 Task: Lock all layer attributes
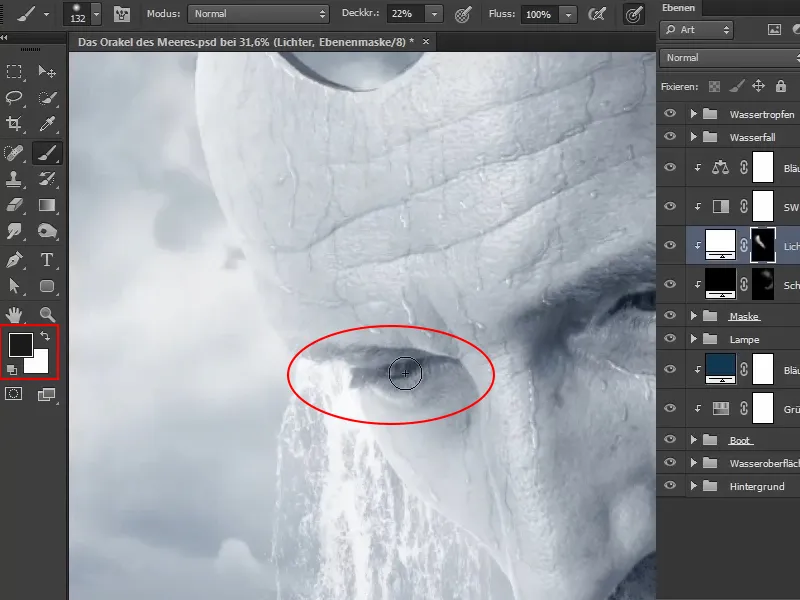tap(781, 86)
